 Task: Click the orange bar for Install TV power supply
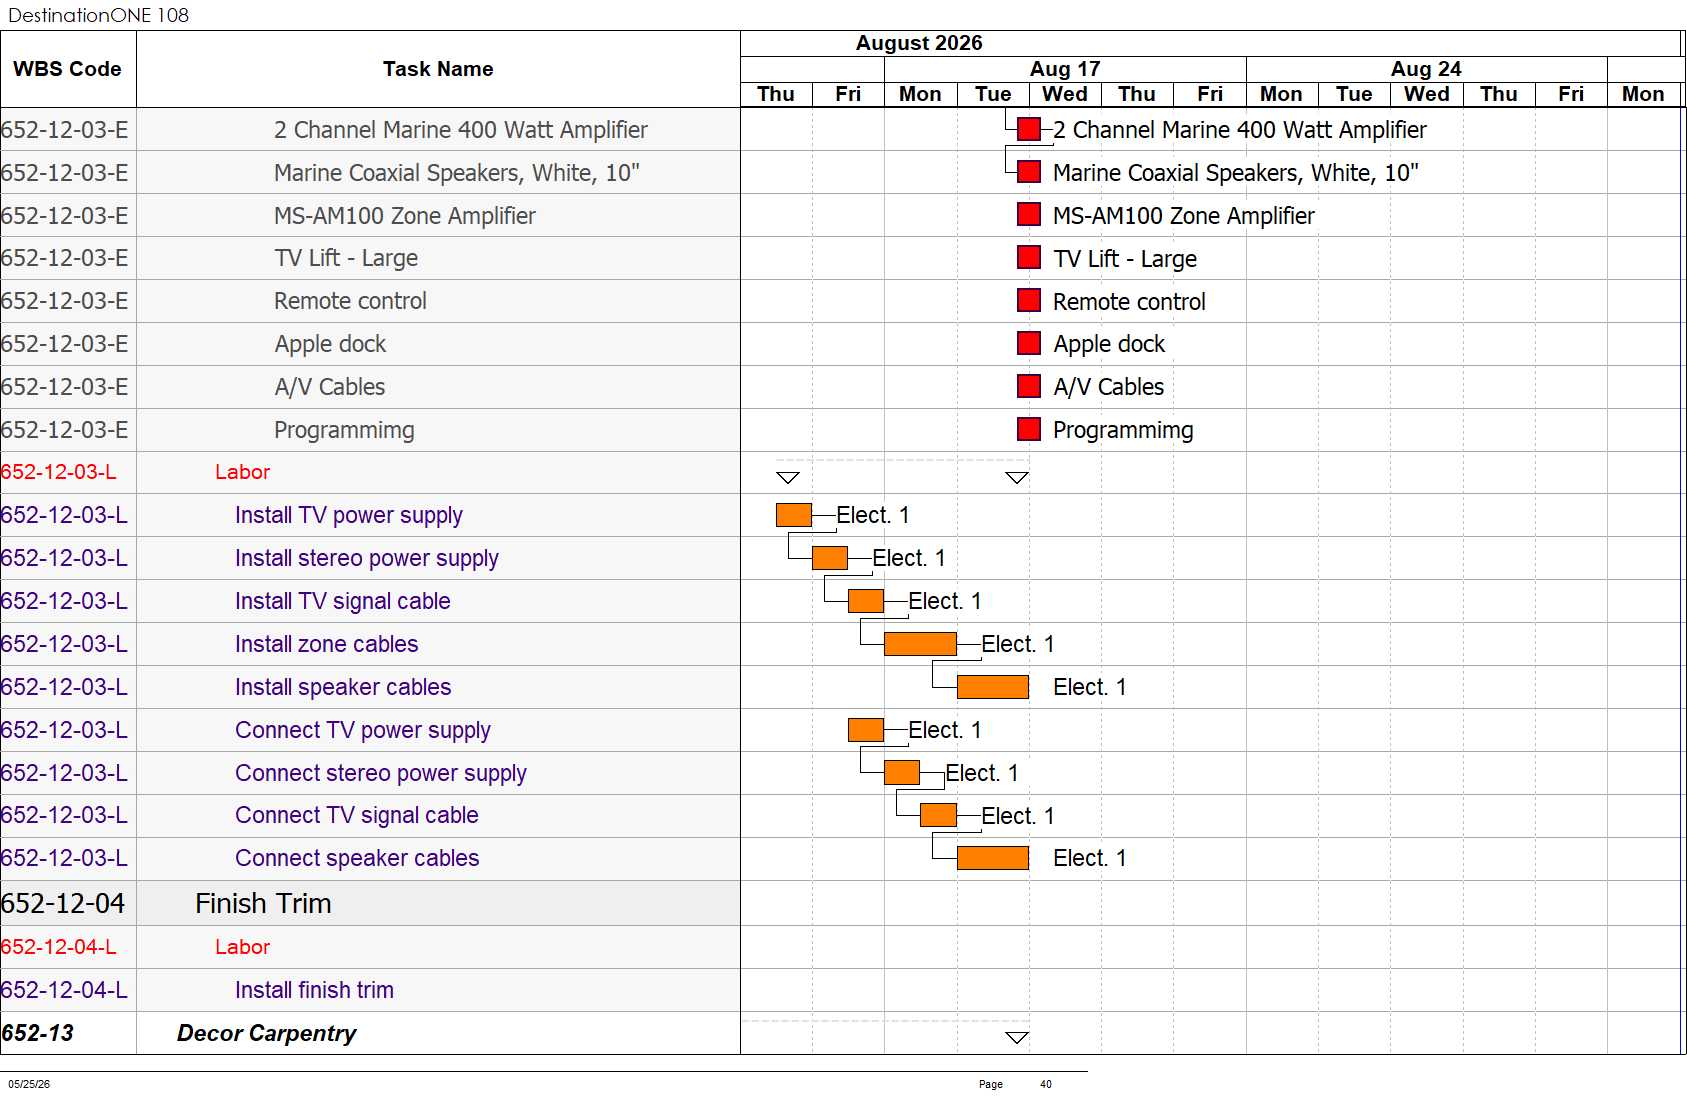coord(794,515)
